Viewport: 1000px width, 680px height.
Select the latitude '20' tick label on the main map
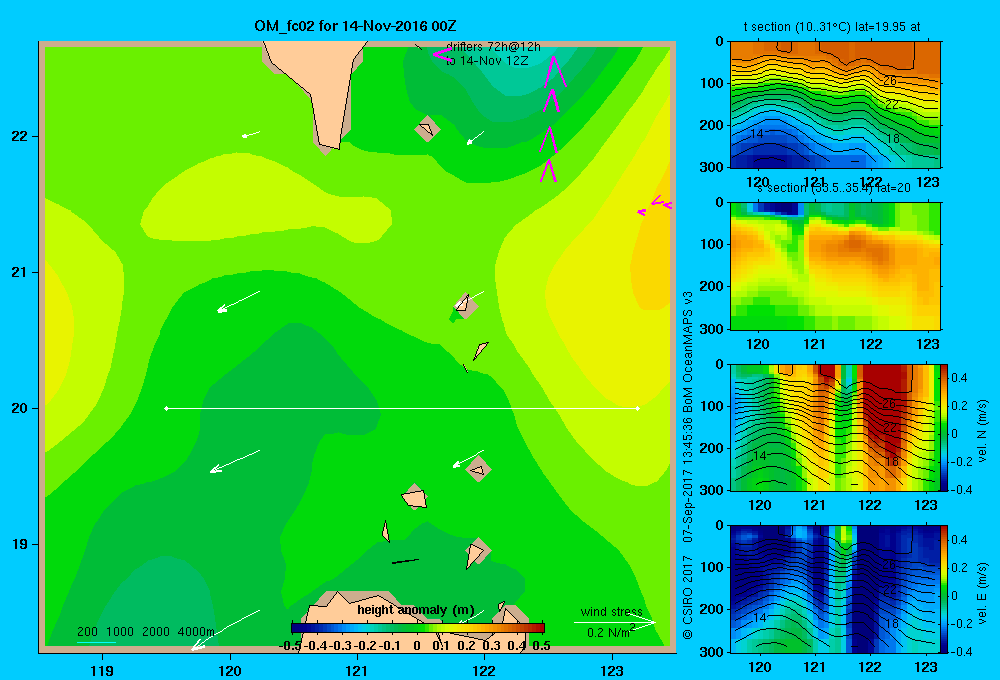[20, 408]
